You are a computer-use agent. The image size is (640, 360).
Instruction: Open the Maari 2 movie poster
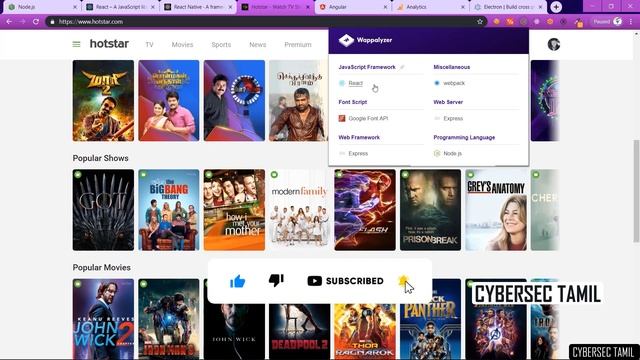103,100
